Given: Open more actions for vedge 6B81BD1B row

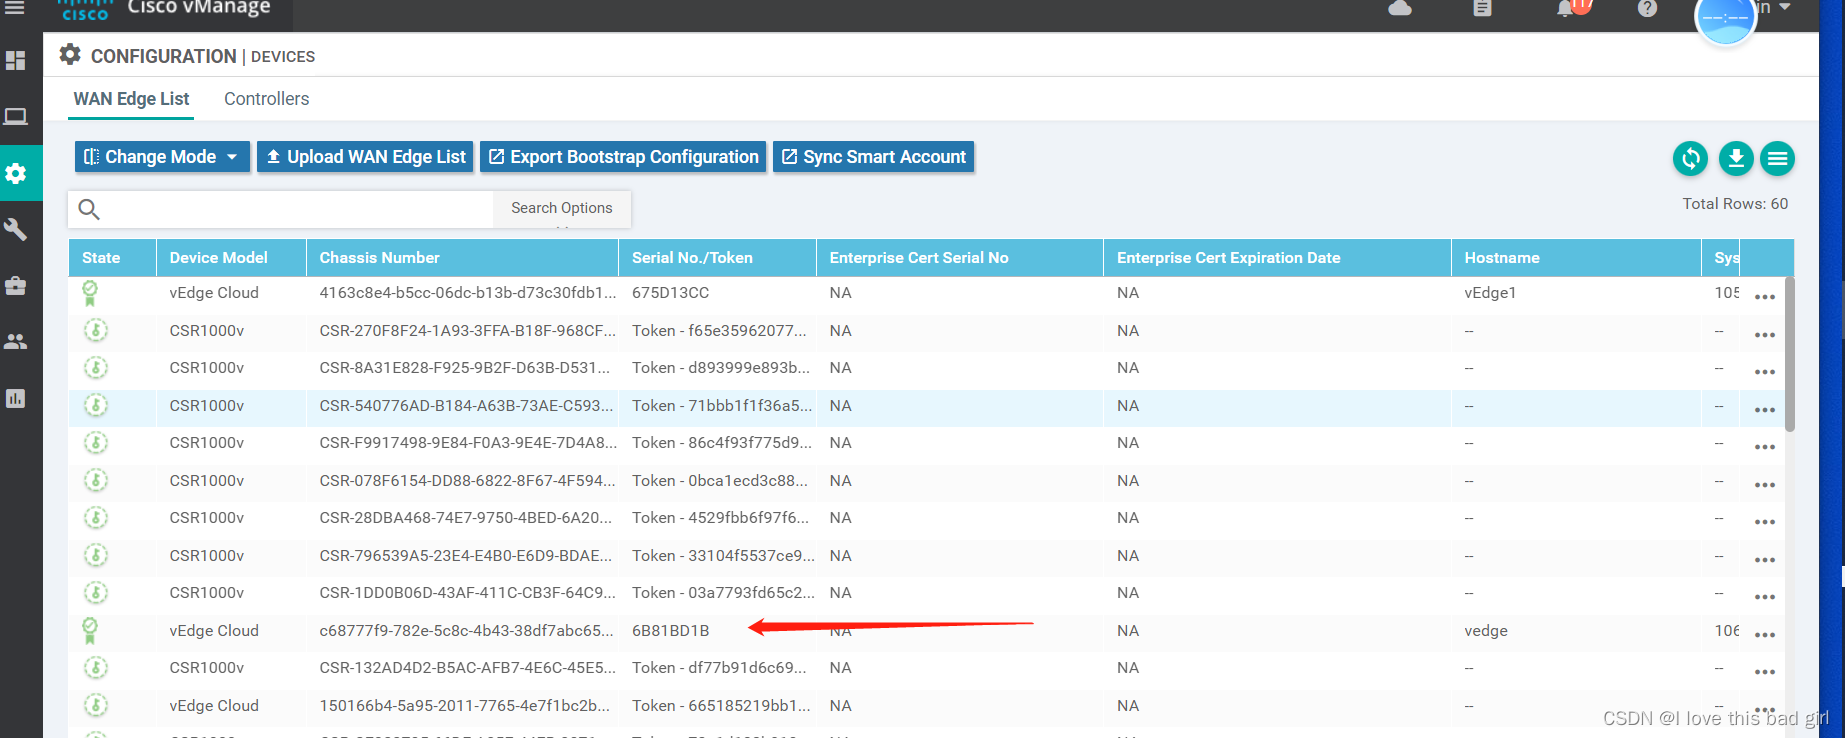Looking at the screenshot, I should (x=1765, y=635).
